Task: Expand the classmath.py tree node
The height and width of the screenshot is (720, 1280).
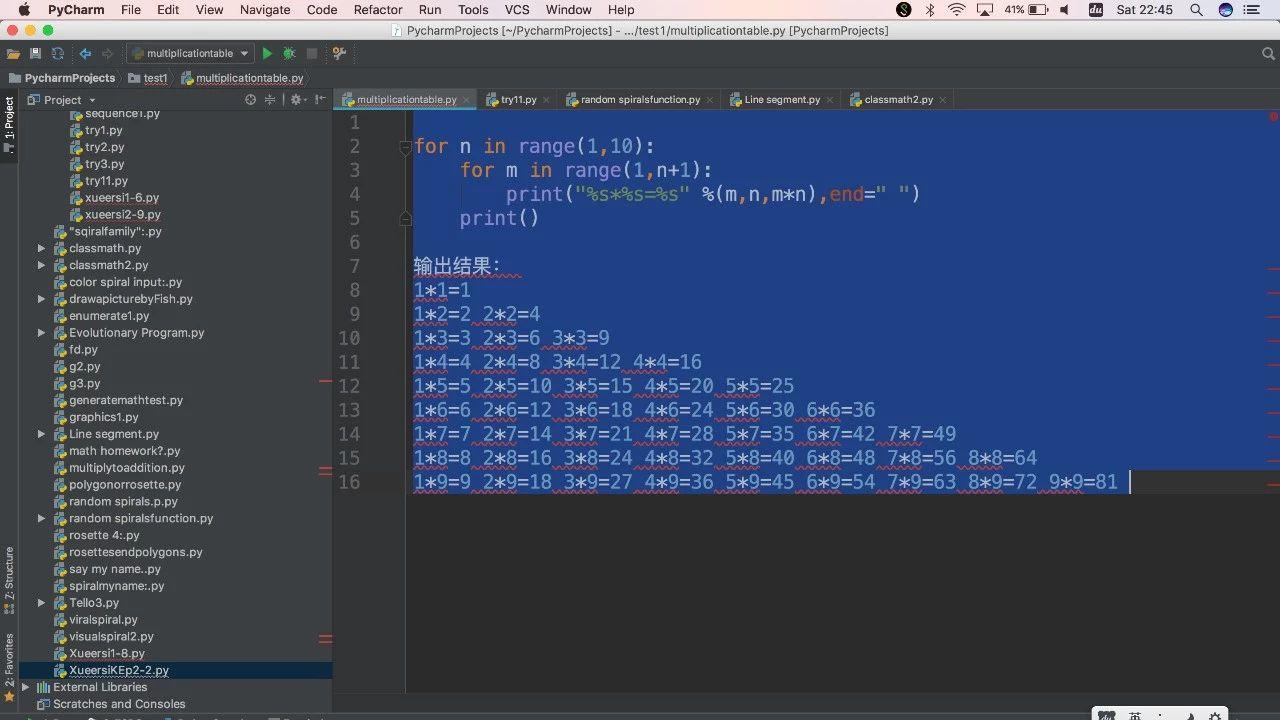Action: pyautogui.click(x=41, y=248)
